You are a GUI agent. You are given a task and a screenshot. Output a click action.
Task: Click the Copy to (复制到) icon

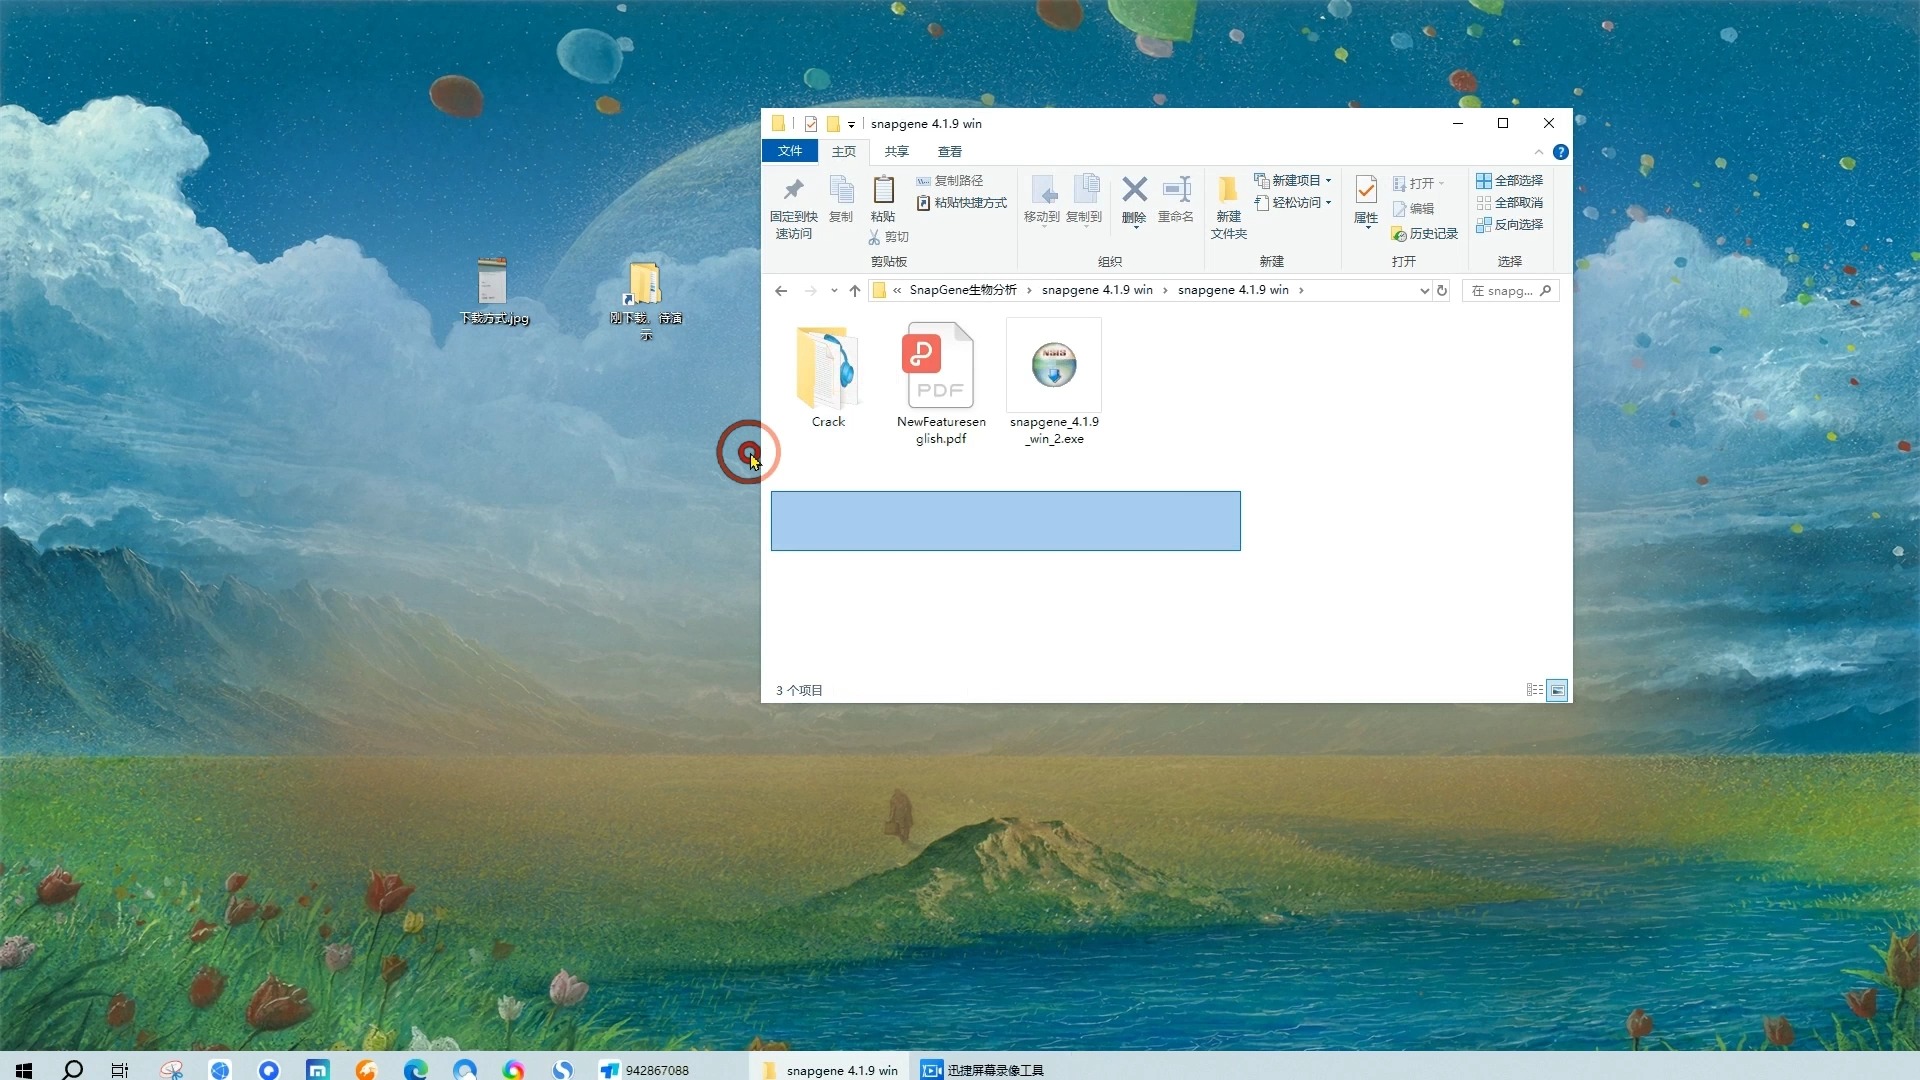[1085, 190]
